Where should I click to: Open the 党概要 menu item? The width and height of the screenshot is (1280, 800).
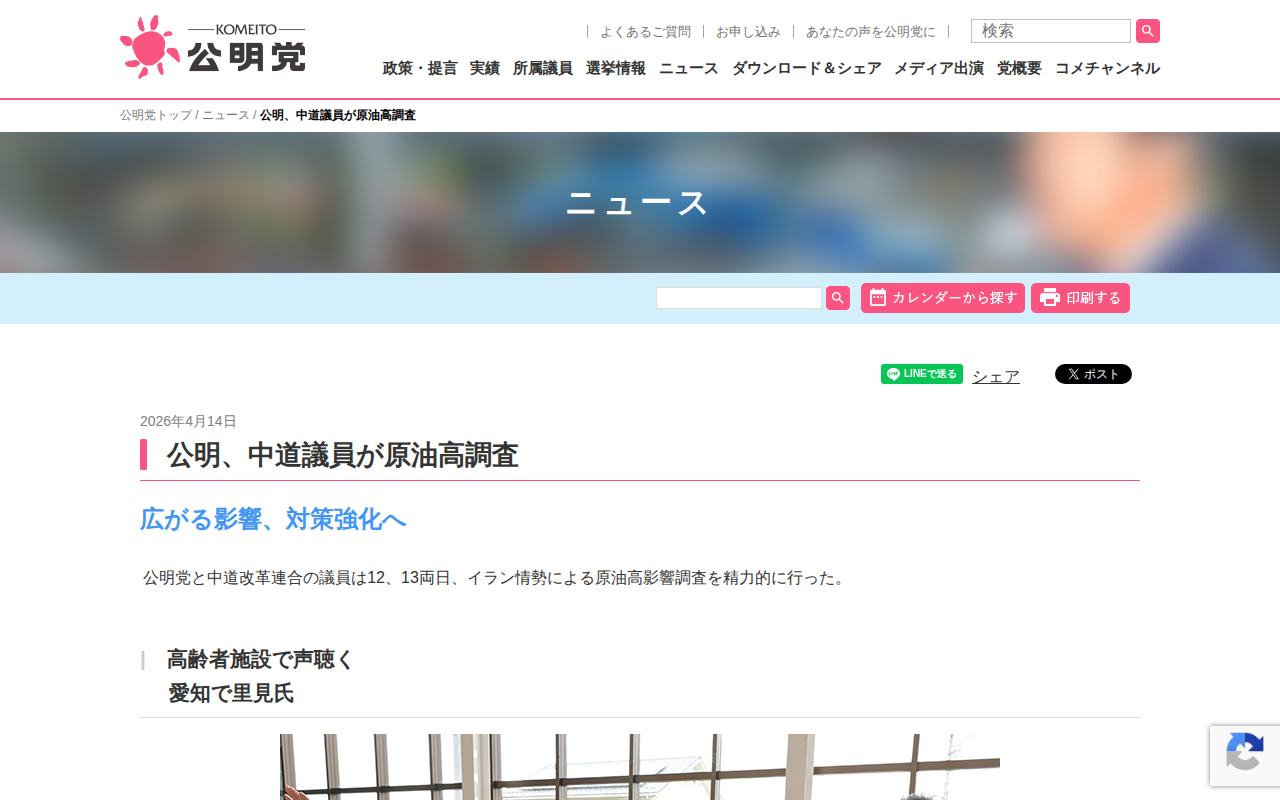click(1019, 68)
